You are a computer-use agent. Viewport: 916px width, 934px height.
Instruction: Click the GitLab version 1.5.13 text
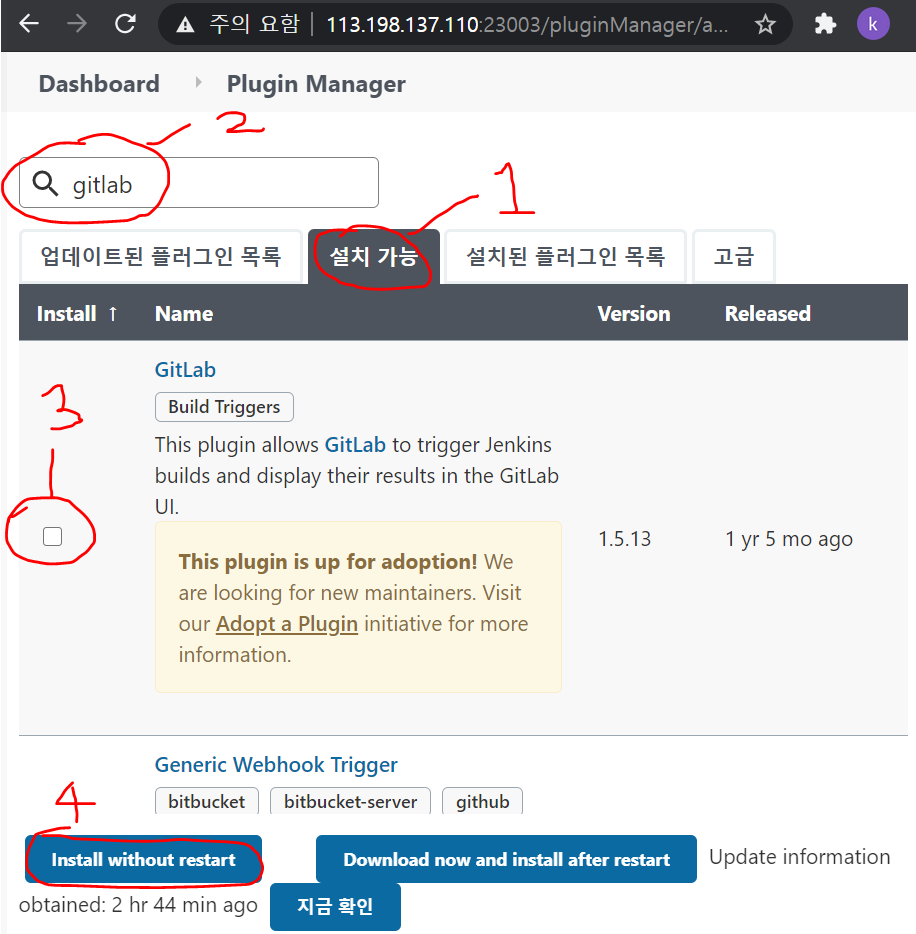624,538
